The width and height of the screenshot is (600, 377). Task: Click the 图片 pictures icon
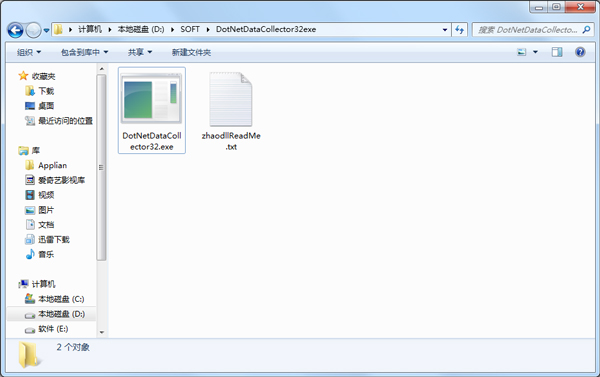coord(30,210)
